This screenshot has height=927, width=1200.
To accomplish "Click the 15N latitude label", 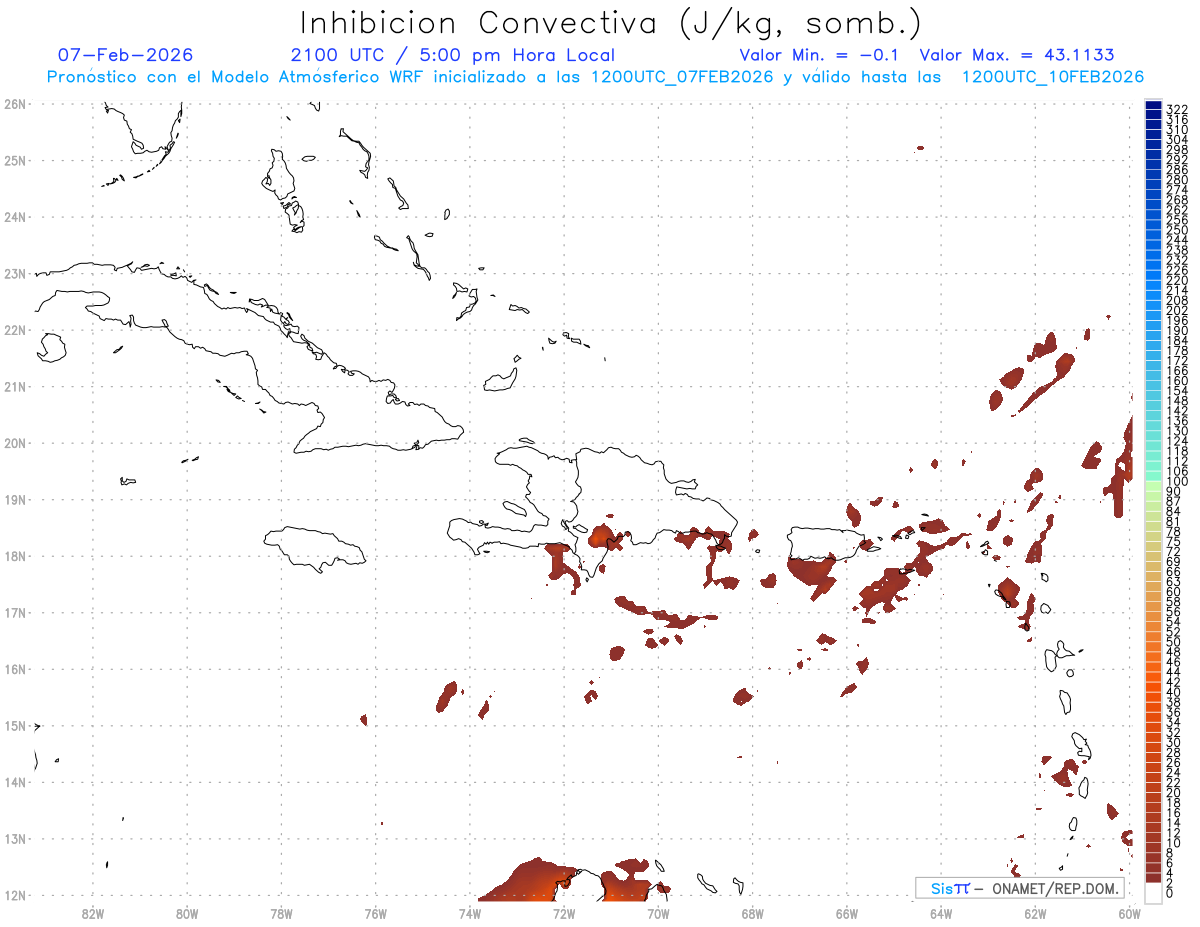I will point(14,725).
